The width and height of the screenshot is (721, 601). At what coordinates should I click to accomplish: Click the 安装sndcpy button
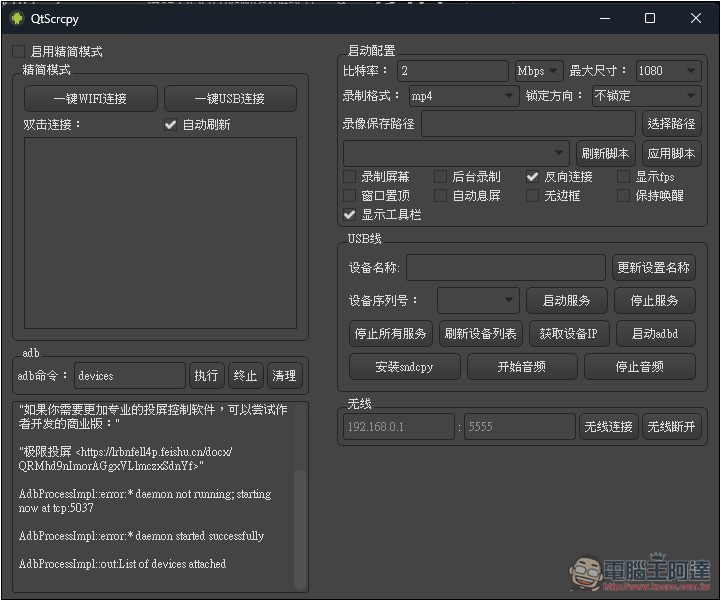tap(405, 366)
